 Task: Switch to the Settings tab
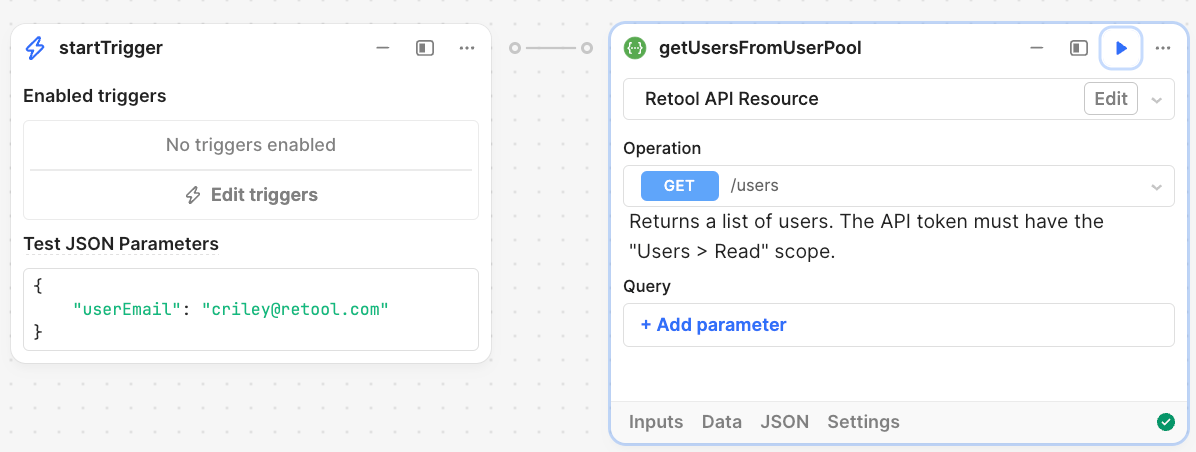(x=863, y=422)
